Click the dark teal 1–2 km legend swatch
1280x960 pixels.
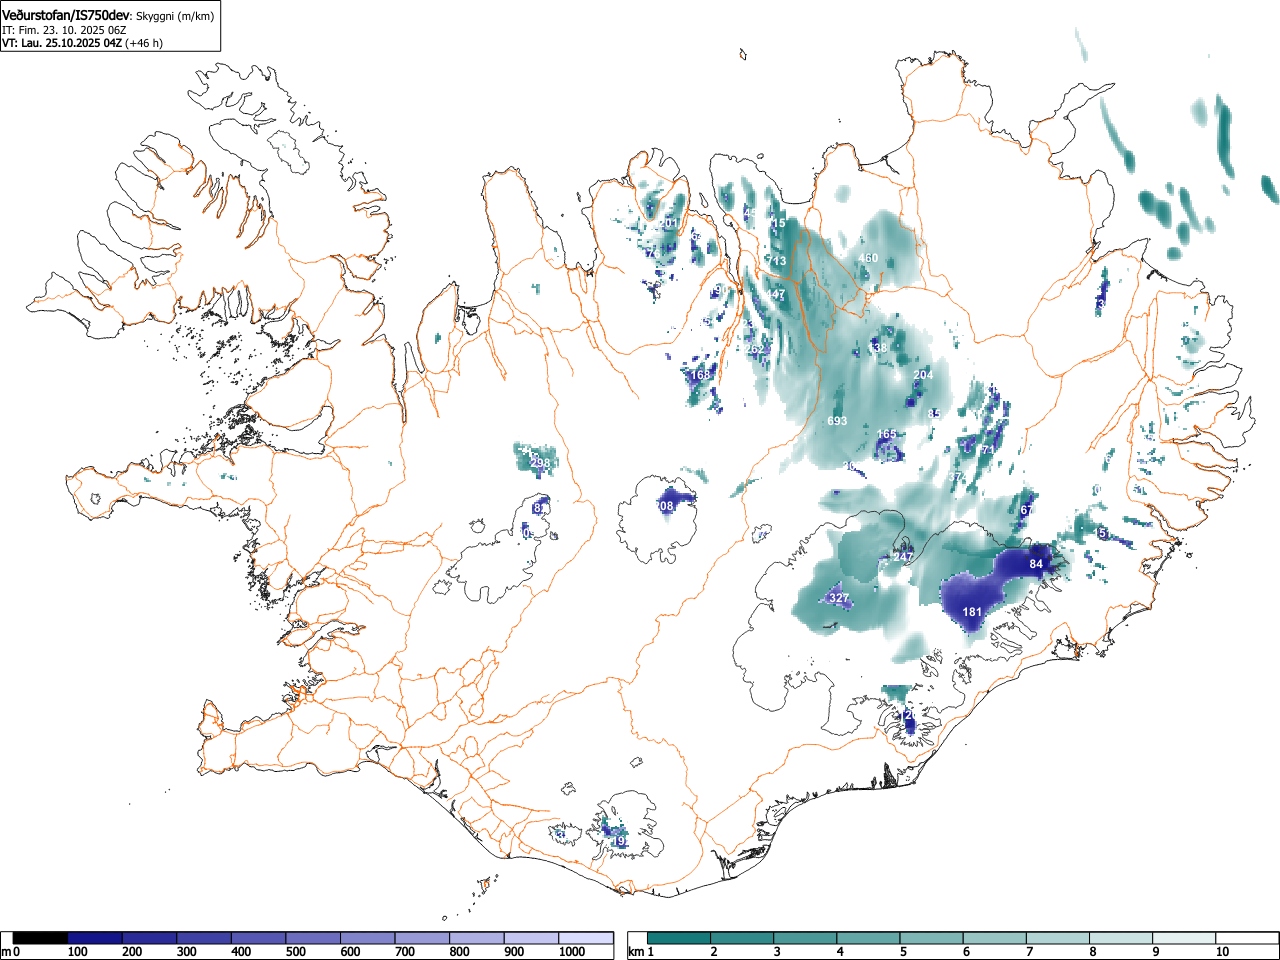pos(680,938)
